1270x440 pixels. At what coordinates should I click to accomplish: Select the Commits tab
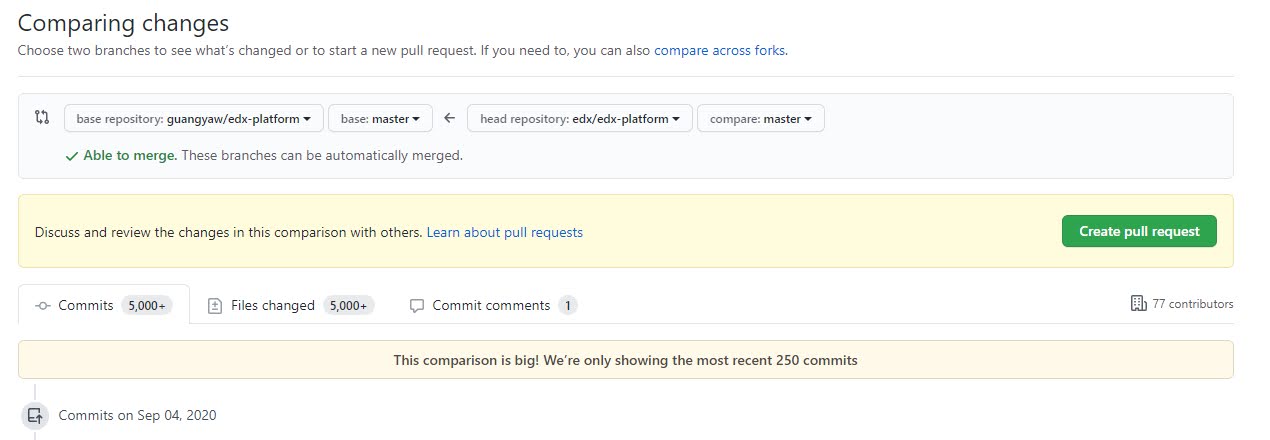point(86,306)
